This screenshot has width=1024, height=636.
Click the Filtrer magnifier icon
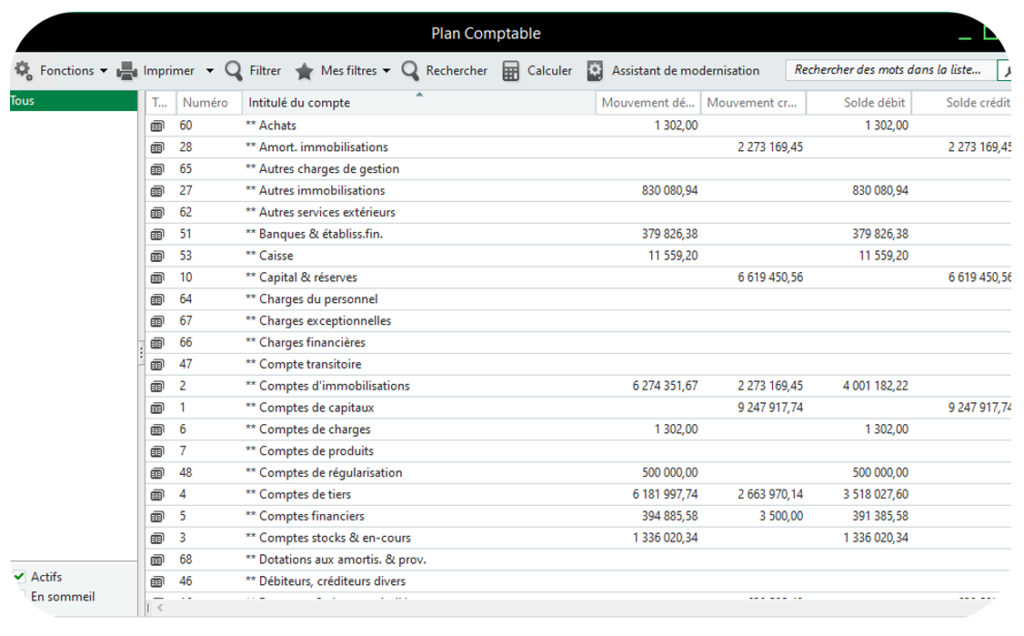coord(234,71)
